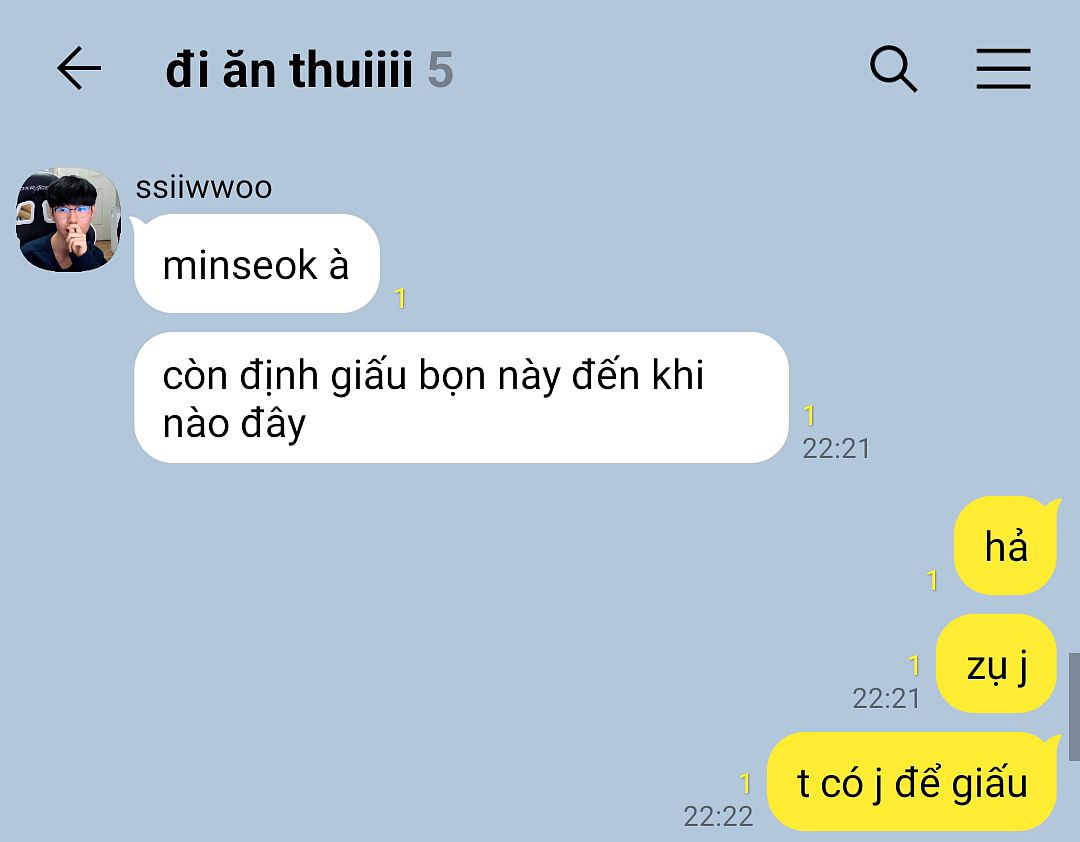The image size is (1080, 842).
Task: Tap unread count above the 22:22 timestamp
Action: click(x=745, y=783)
